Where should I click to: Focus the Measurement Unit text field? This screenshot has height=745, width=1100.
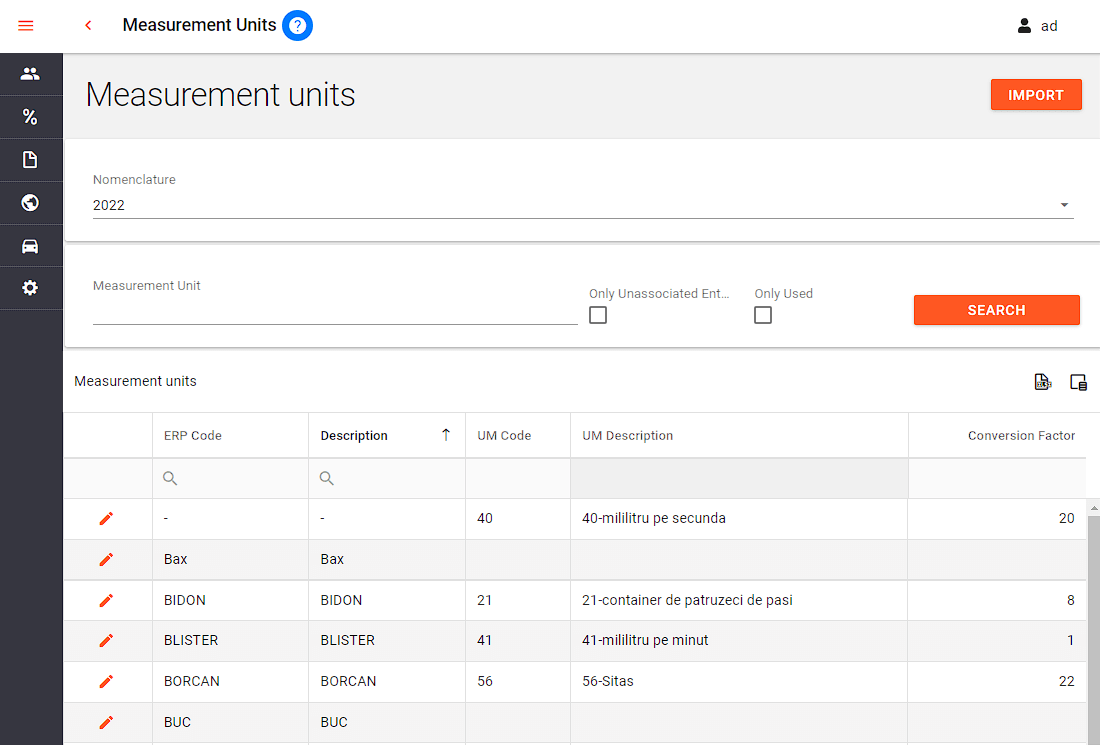coord(335,311)
